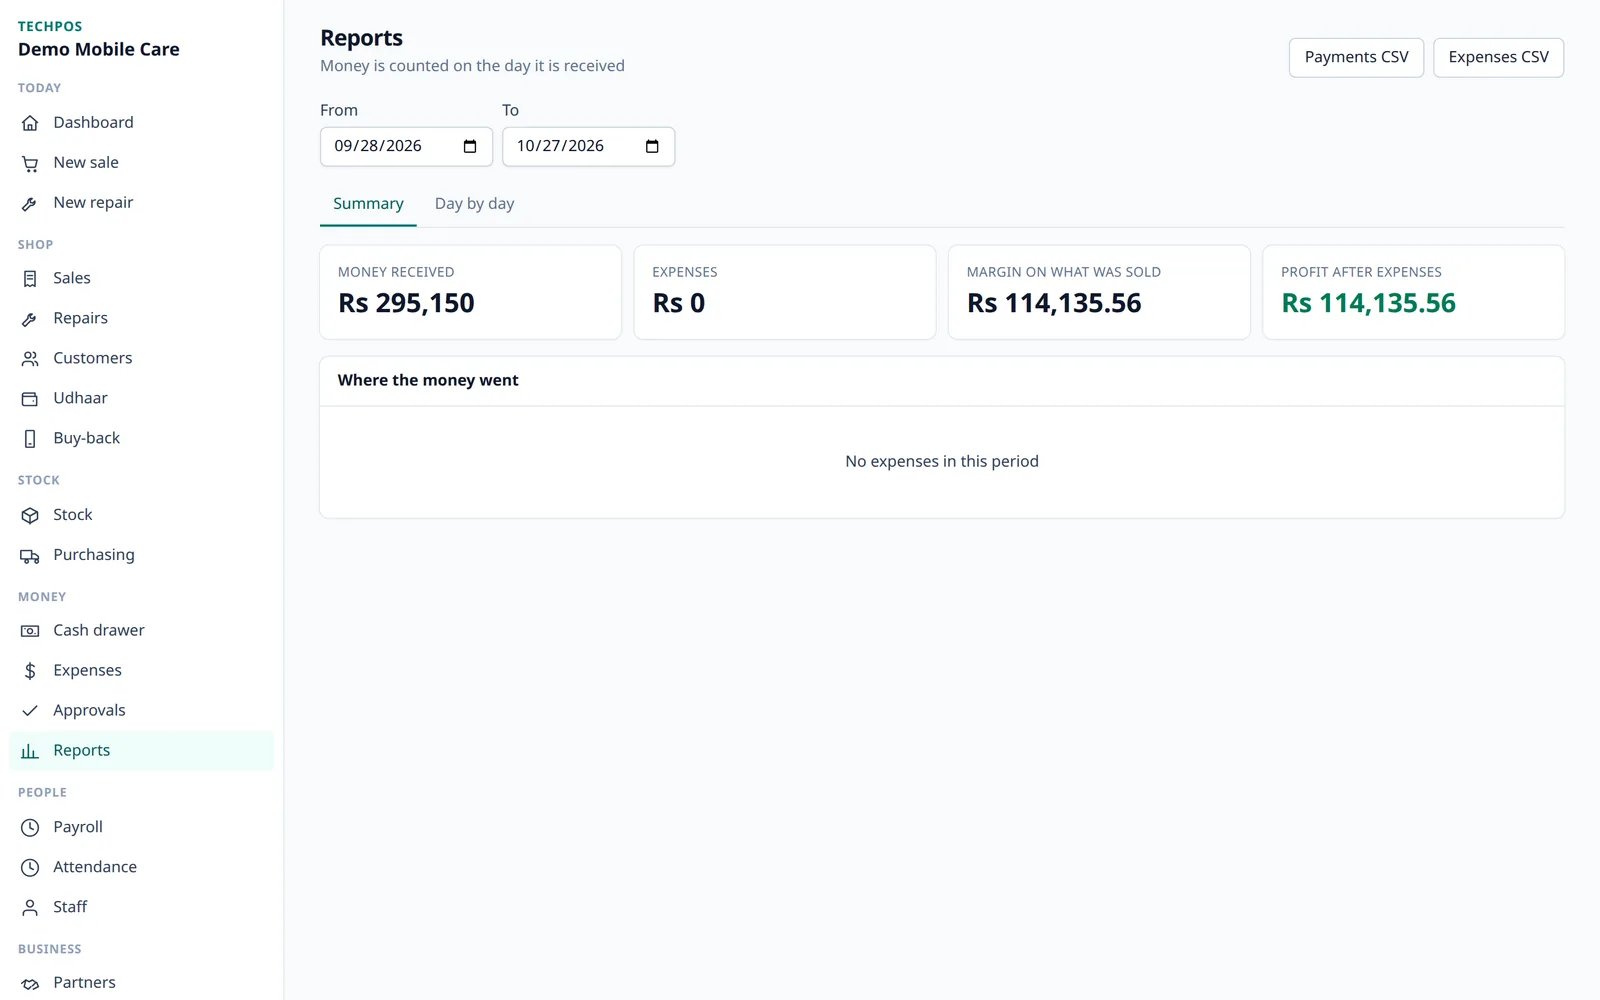1600x1000 pixels.
Task: Download the Payments CSV
Action: click(x=1356, y=57)
